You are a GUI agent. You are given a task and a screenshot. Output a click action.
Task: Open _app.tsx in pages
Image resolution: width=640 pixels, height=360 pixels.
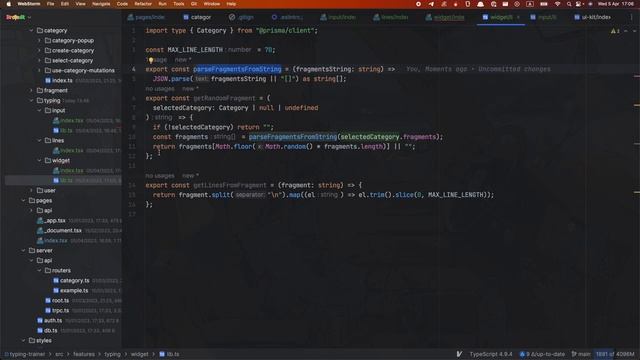pos(54,220)
